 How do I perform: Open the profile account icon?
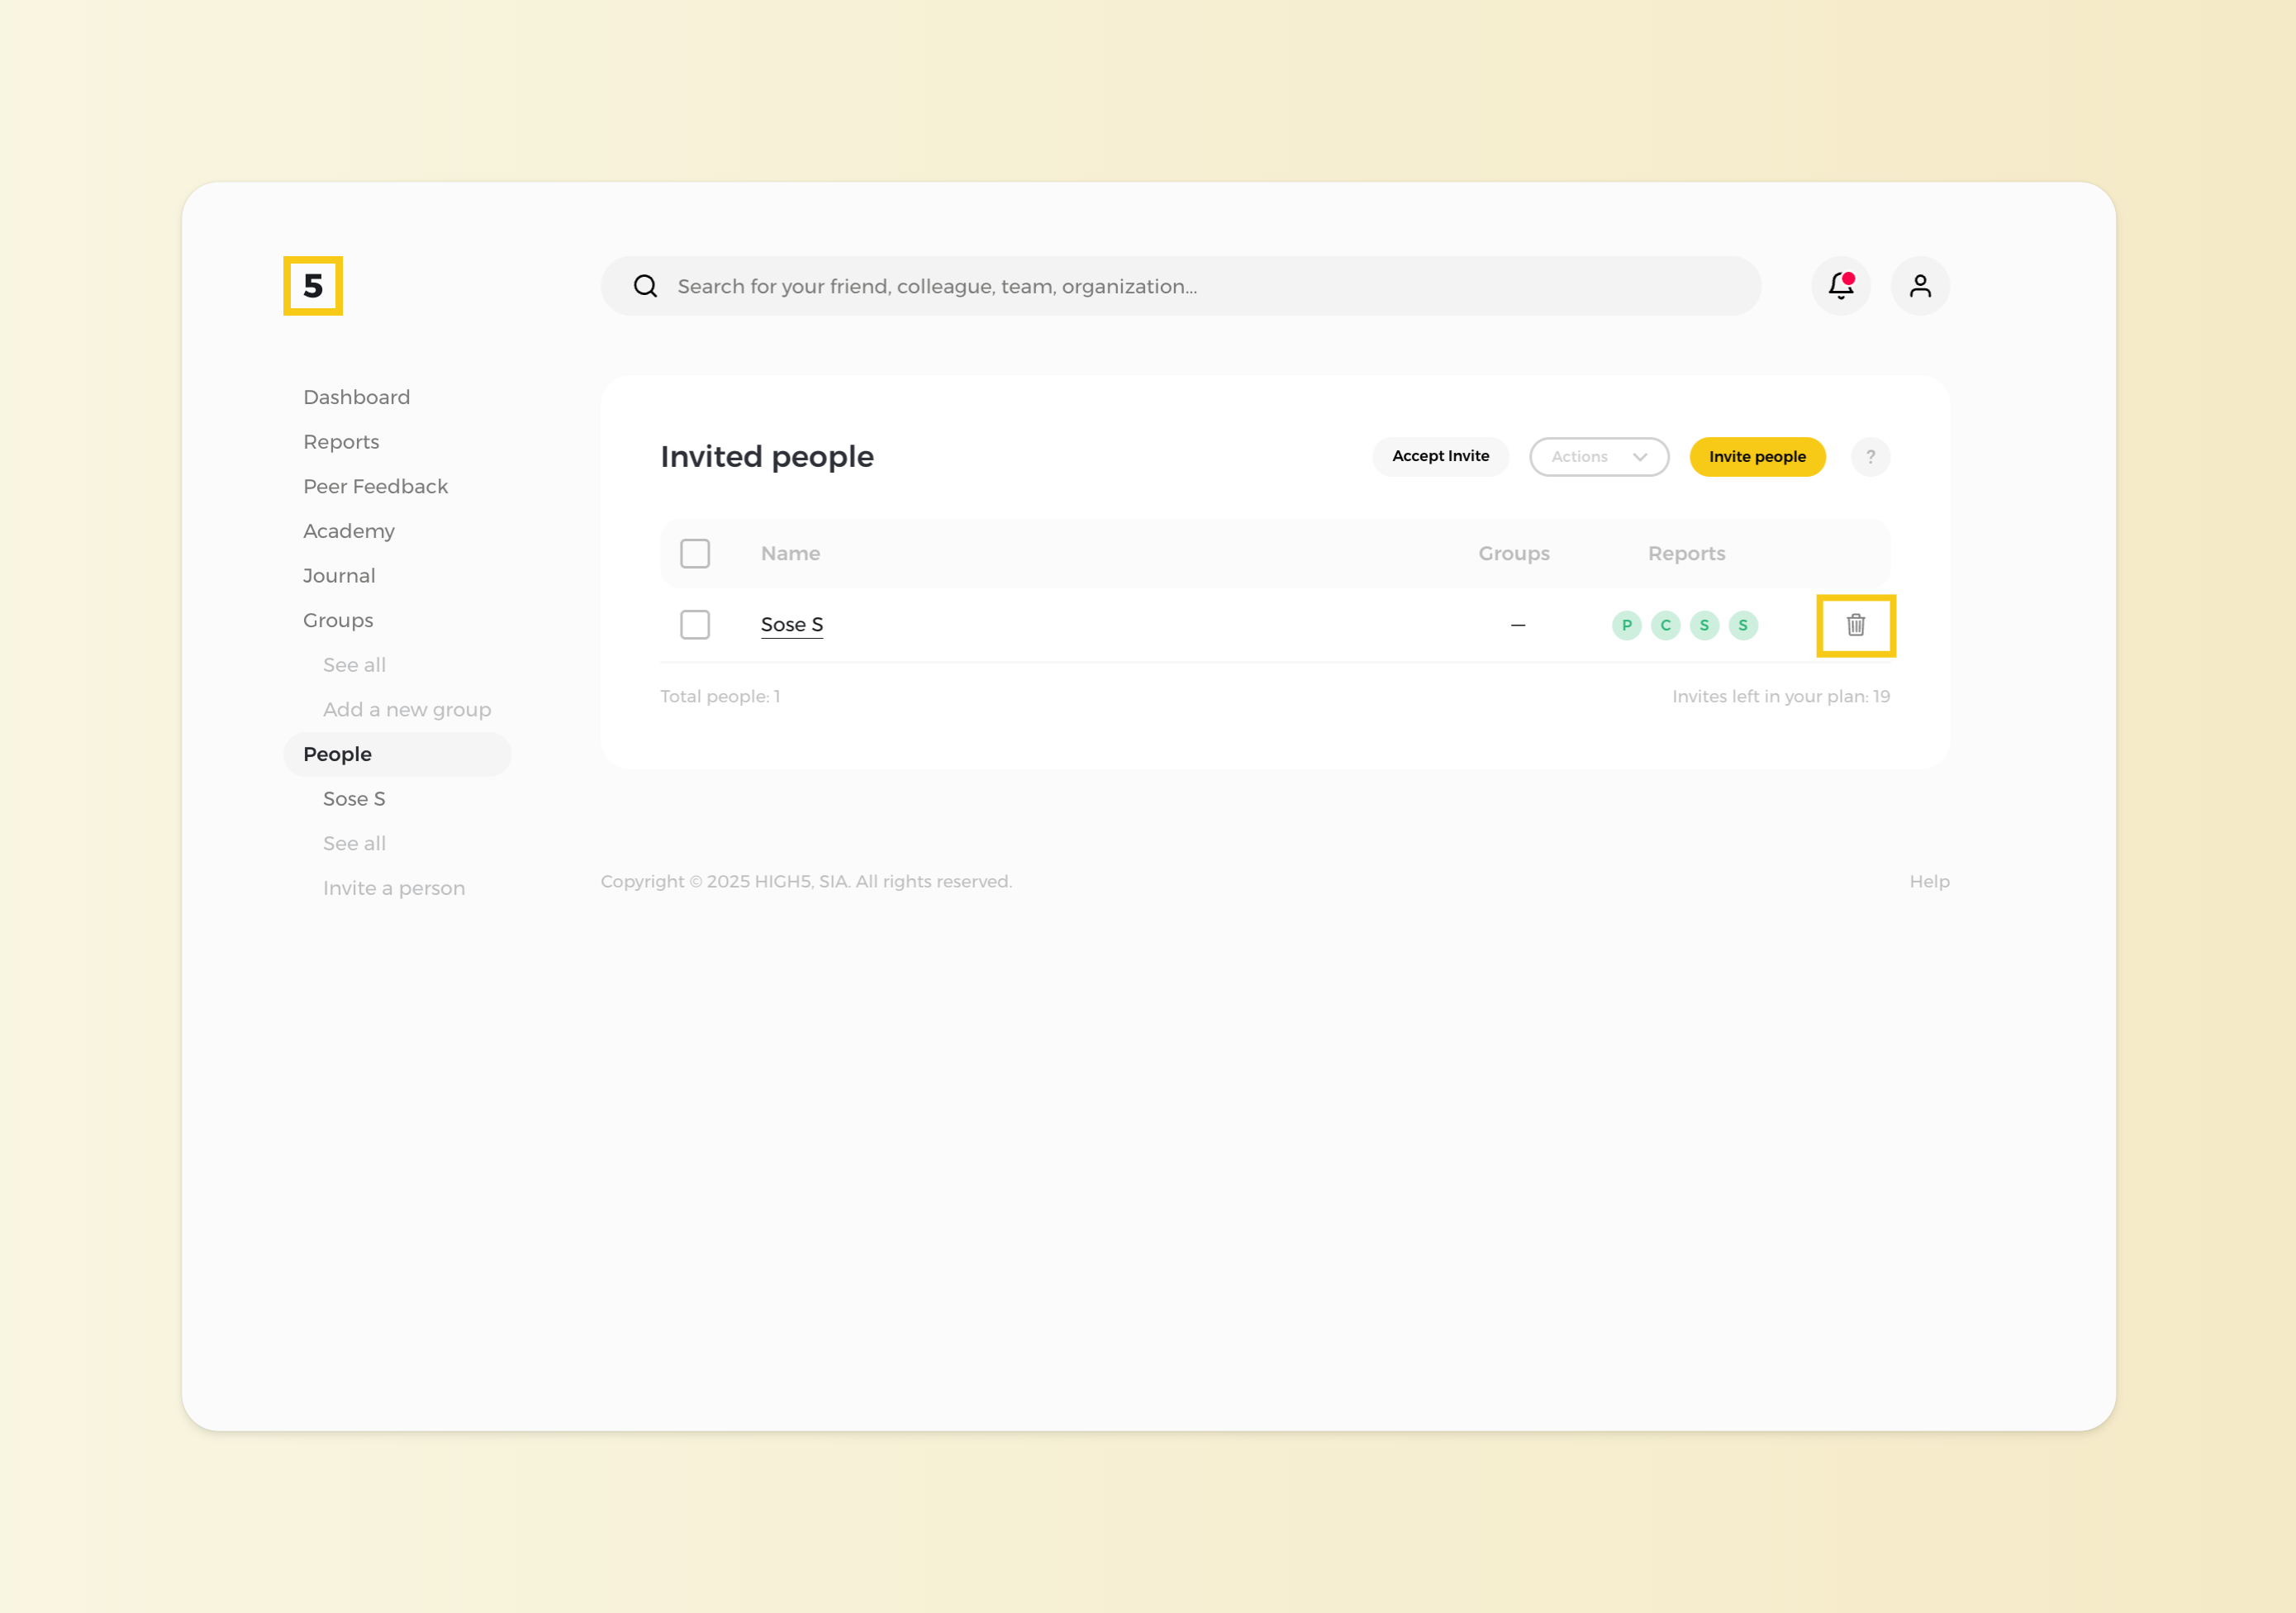pos(1919,286)
